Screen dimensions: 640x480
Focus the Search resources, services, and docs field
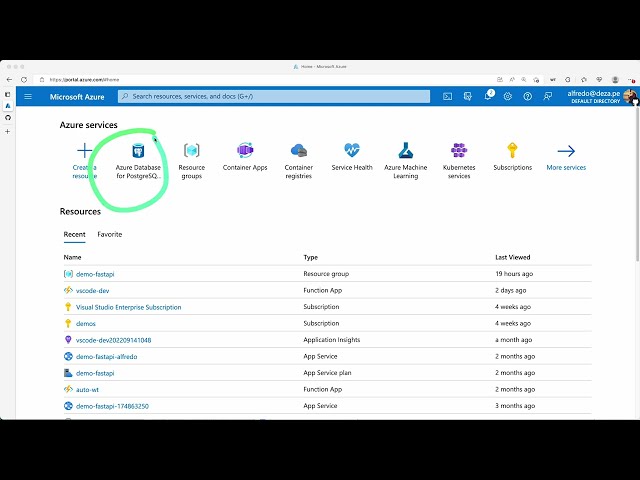coord(274,96)
